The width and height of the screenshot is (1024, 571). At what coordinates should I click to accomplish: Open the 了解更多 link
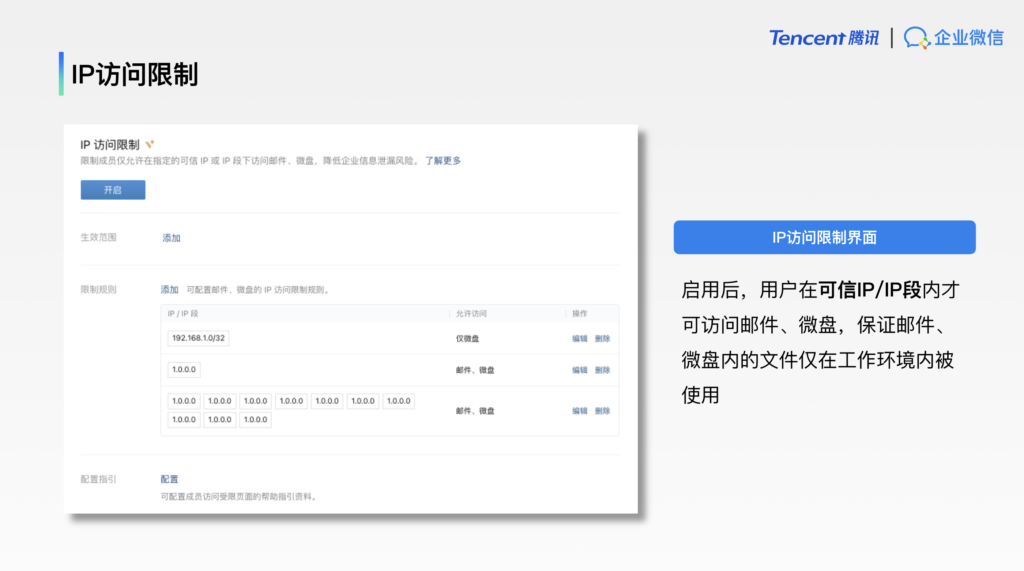[x=443, y=161]
